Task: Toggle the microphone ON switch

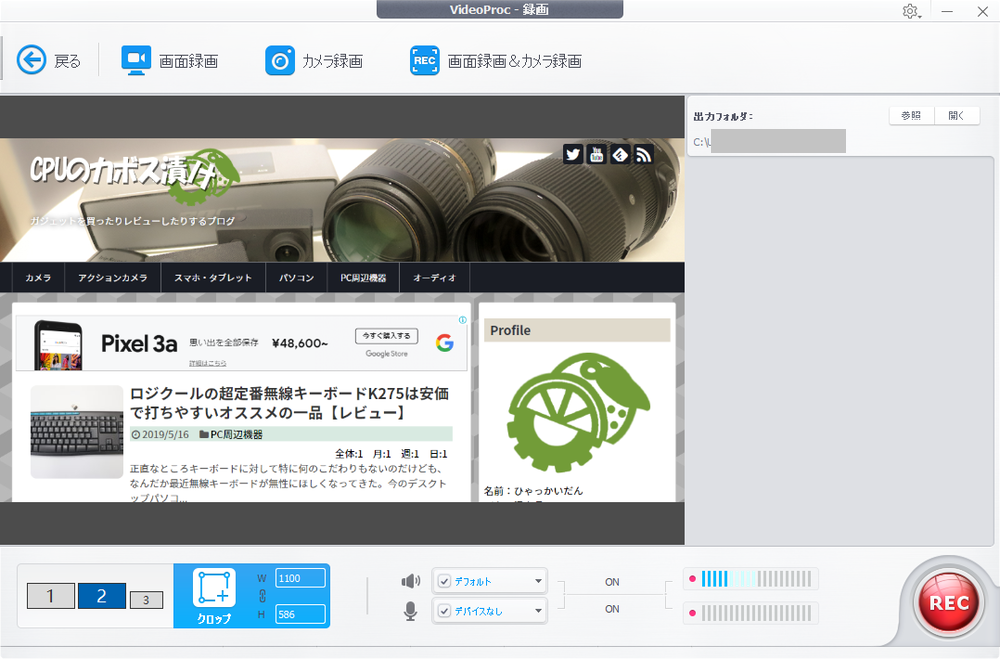Action: tap(612, 609)
